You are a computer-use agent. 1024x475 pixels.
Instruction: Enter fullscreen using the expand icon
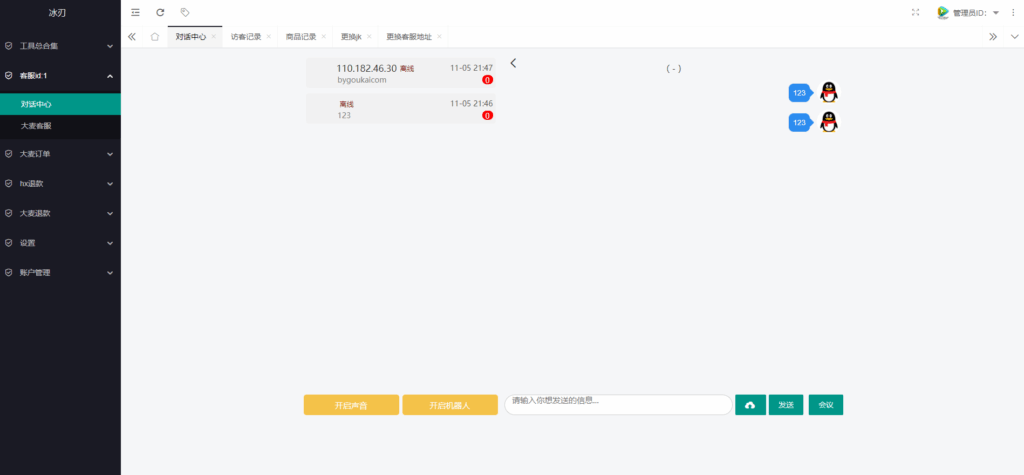(915, 12)
